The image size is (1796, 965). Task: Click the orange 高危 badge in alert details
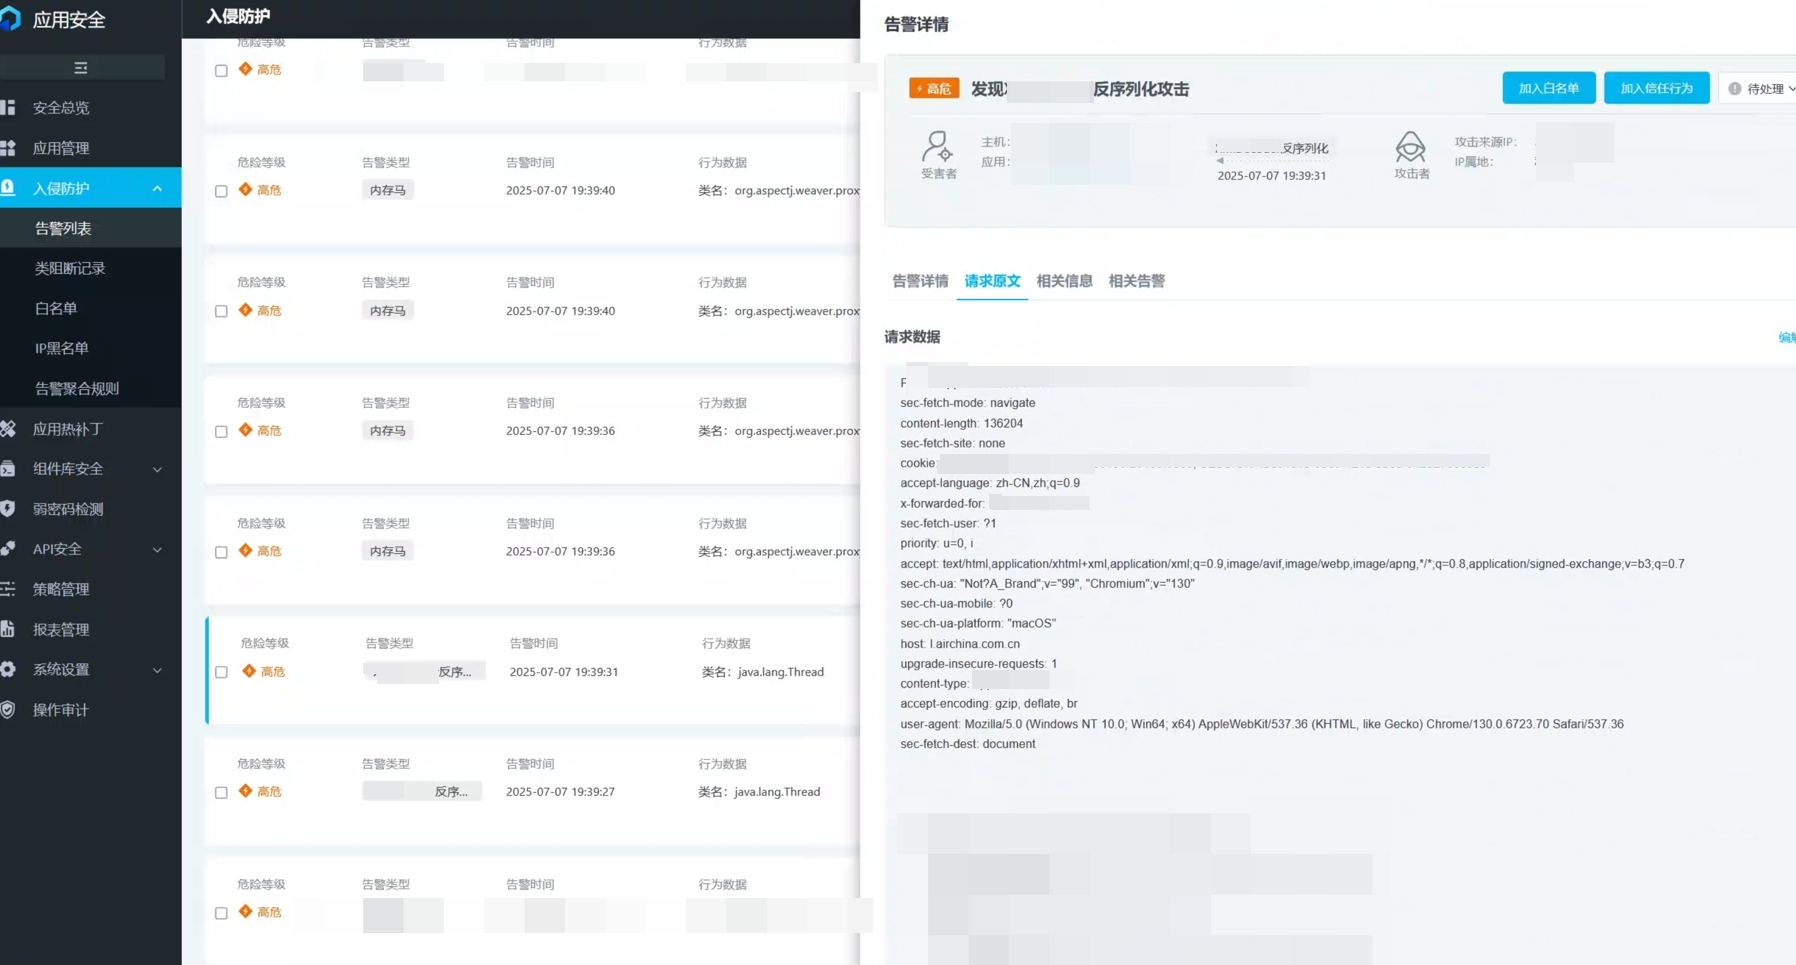[x=934, y=89]
